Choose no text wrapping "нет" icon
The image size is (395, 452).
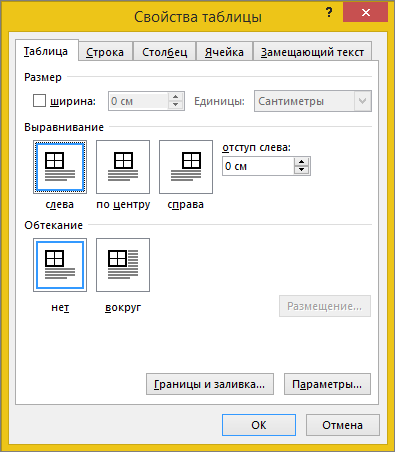pyautogui.click(x=60, y=265)
